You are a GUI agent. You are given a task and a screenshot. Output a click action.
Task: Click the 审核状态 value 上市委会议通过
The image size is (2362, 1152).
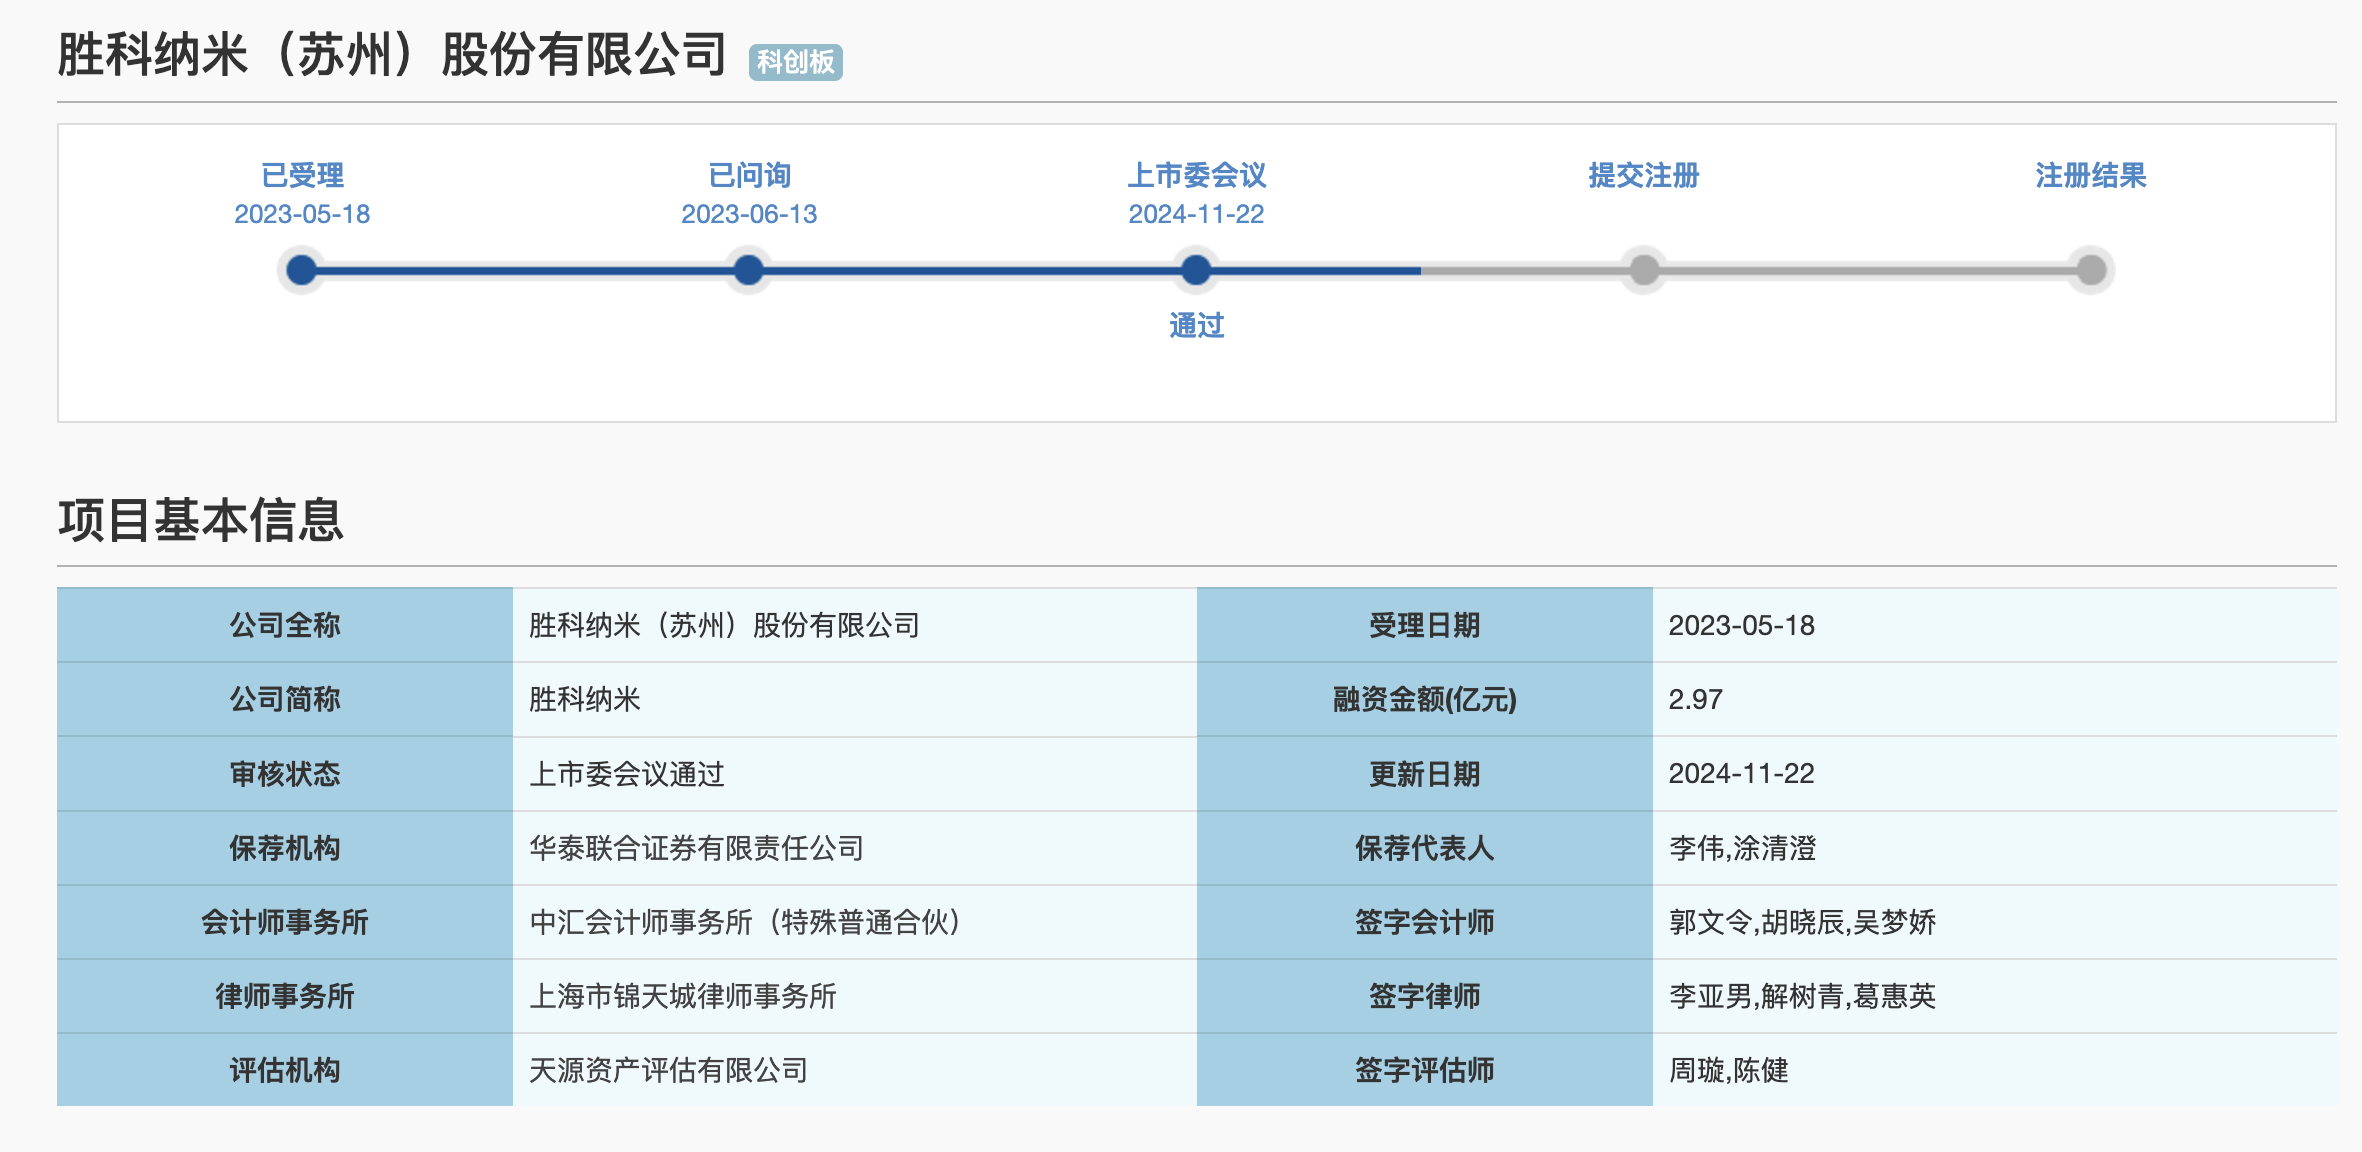[x=626, y=774]
